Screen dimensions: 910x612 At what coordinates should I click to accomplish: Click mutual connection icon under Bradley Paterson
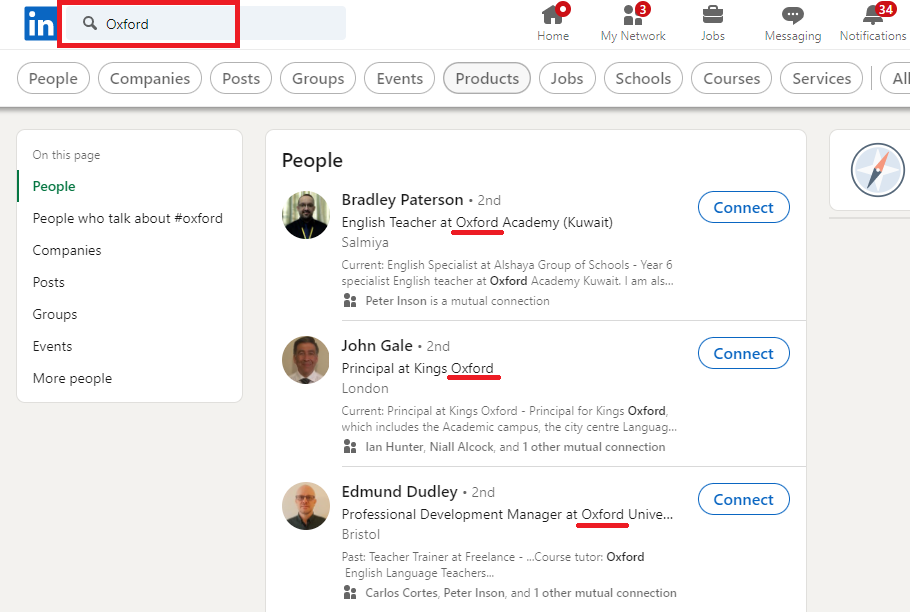tap(350, 300)
